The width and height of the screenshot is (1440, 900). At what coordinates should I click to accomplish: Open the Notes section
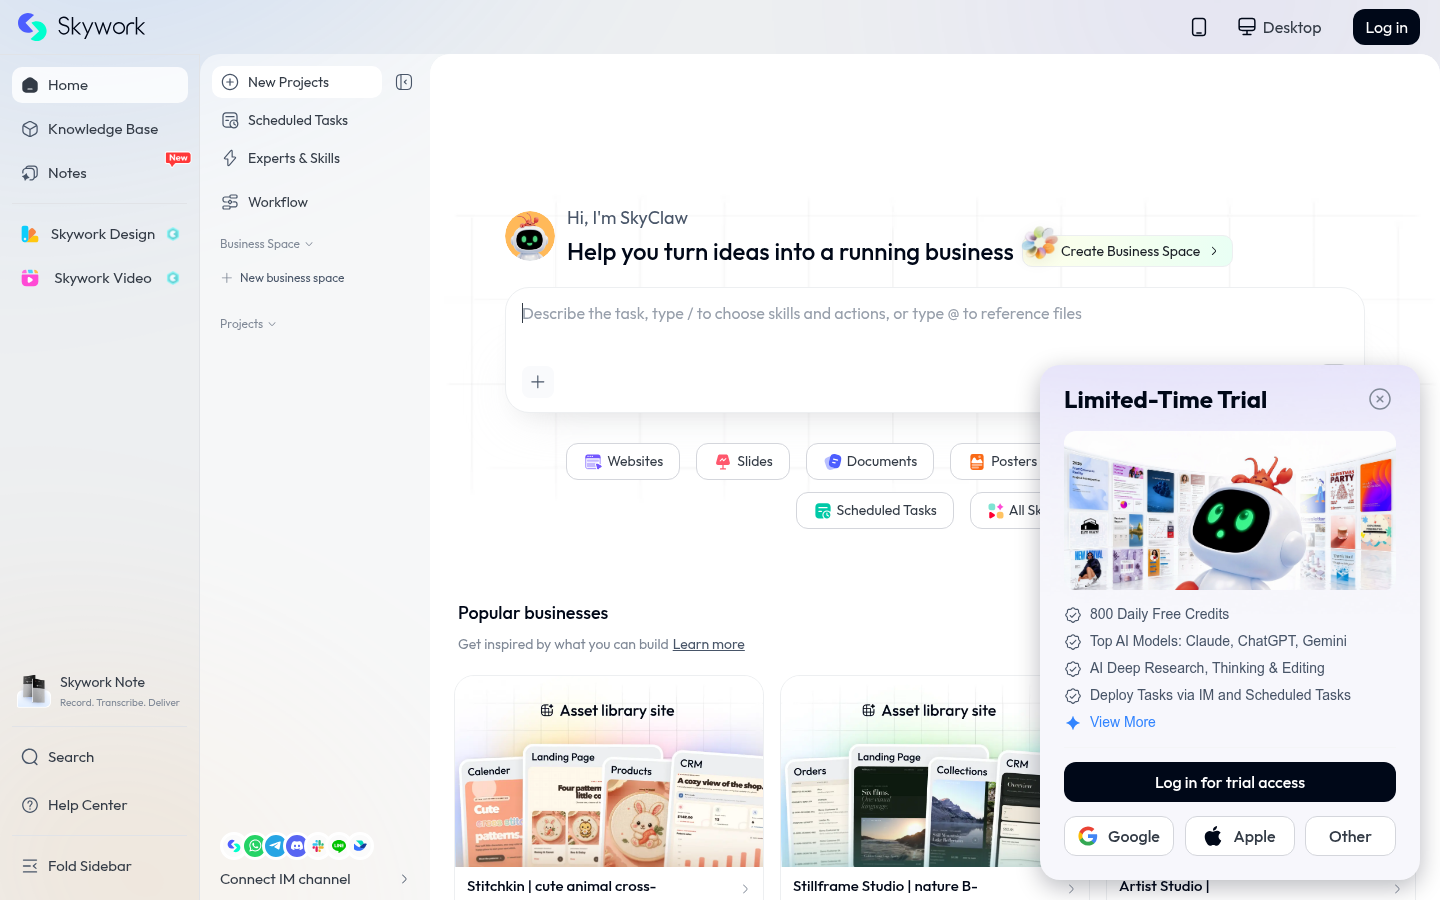tap(100, 173)
